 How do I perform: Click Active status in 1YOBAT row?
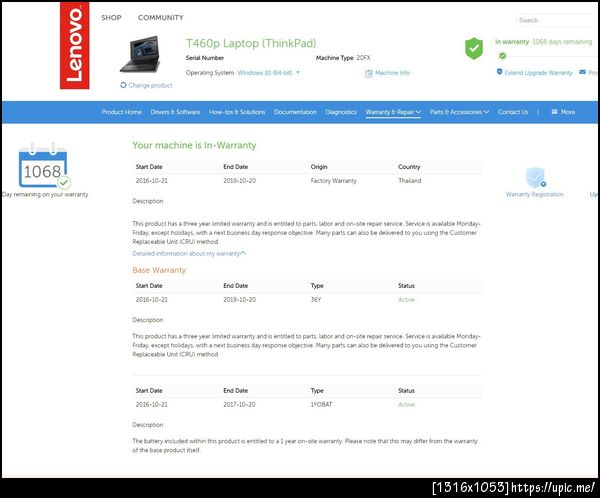point(406,405)
